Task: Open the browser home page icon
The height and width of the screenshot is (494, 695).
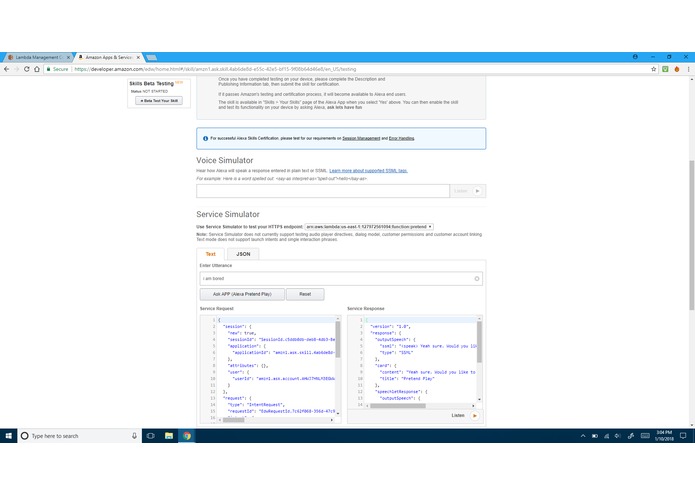Action: [x=37, y=69]
